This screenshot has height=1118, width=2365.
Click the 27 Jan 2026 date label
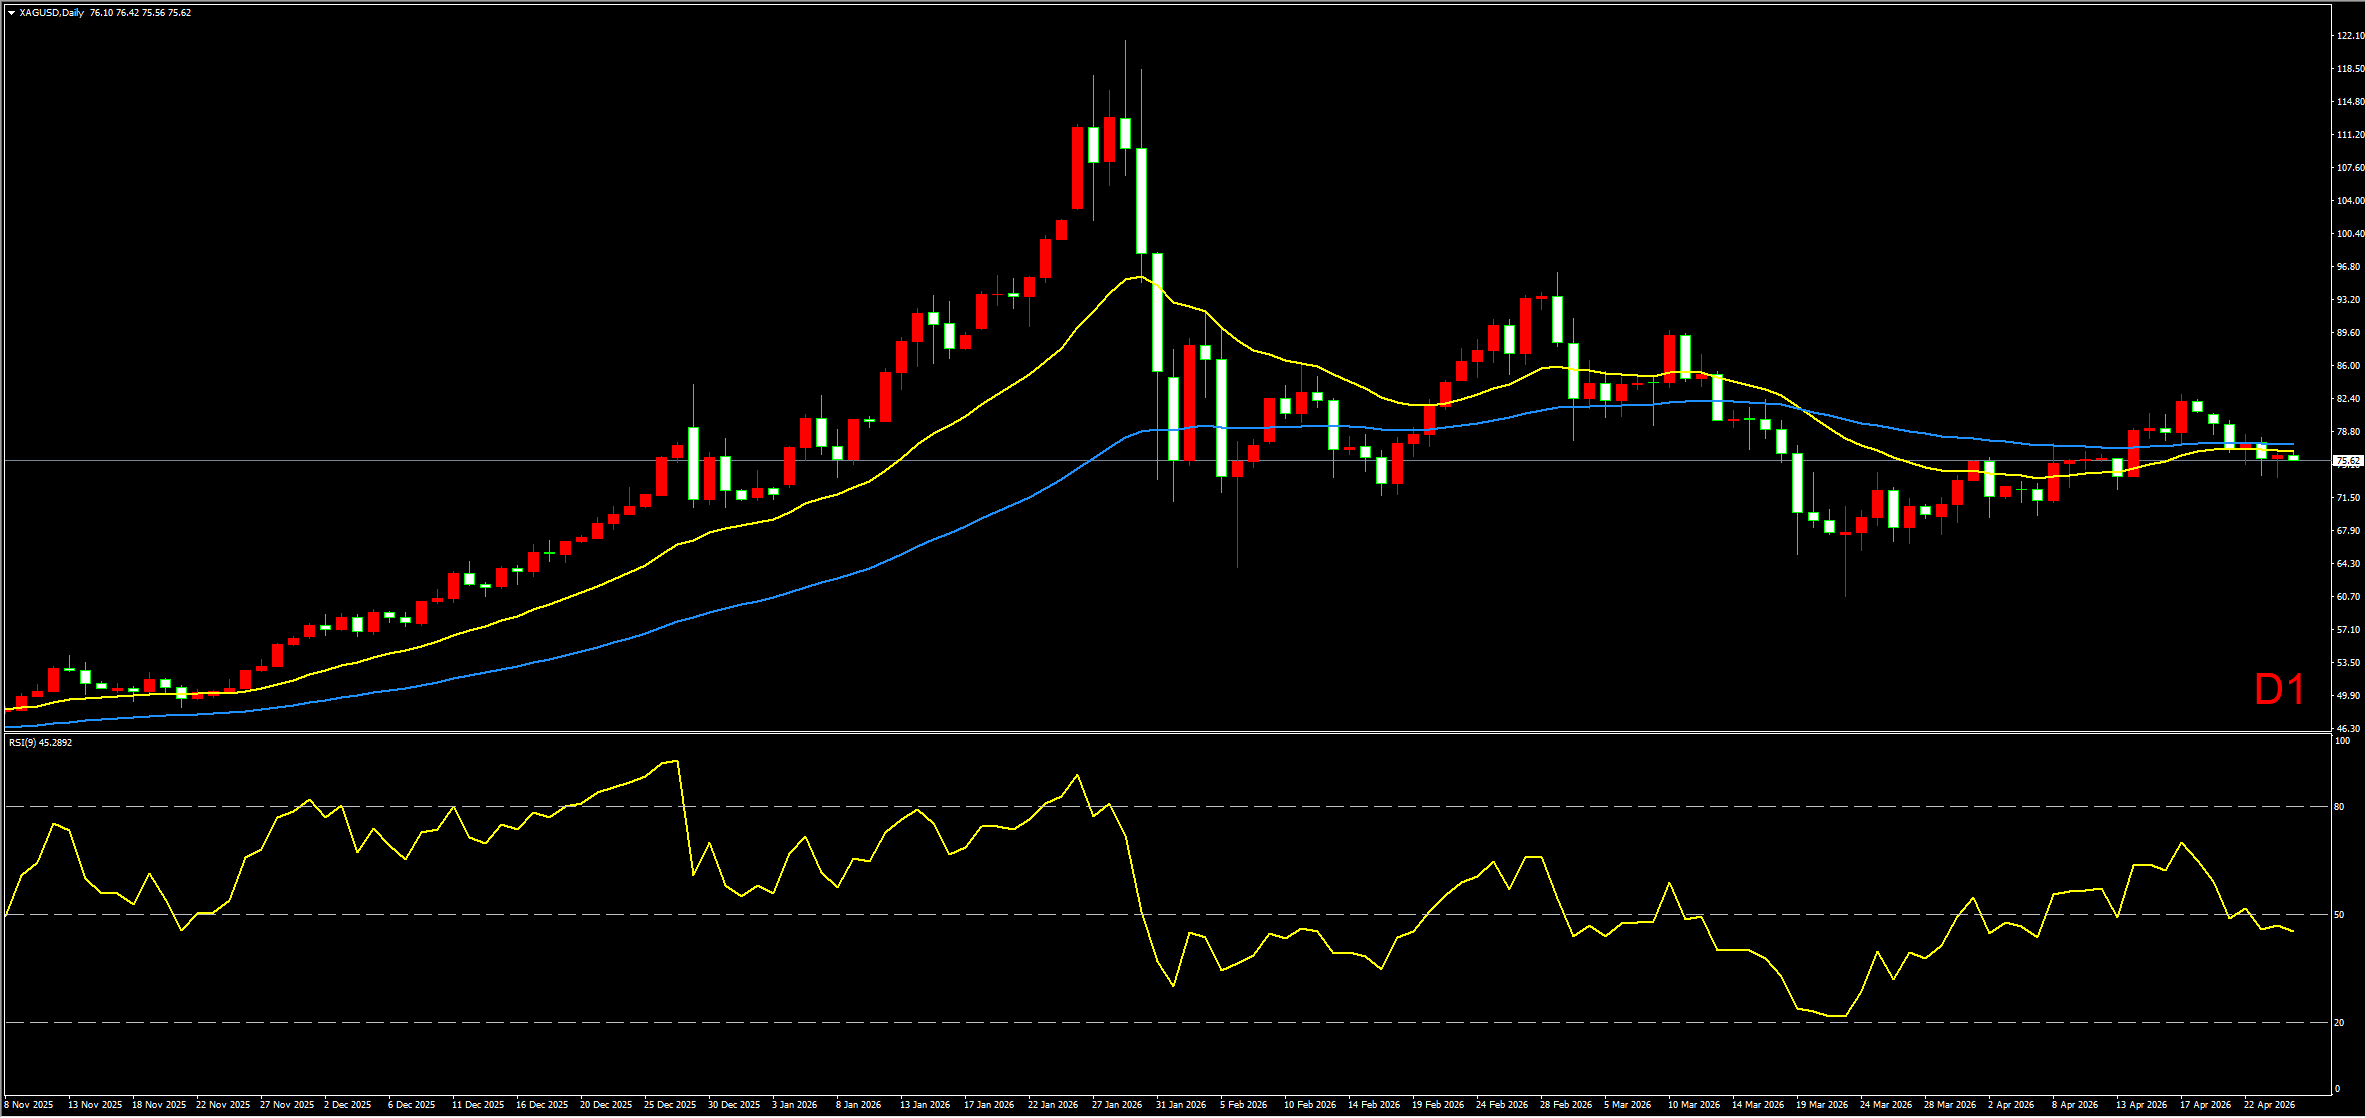(1117, 1105)
